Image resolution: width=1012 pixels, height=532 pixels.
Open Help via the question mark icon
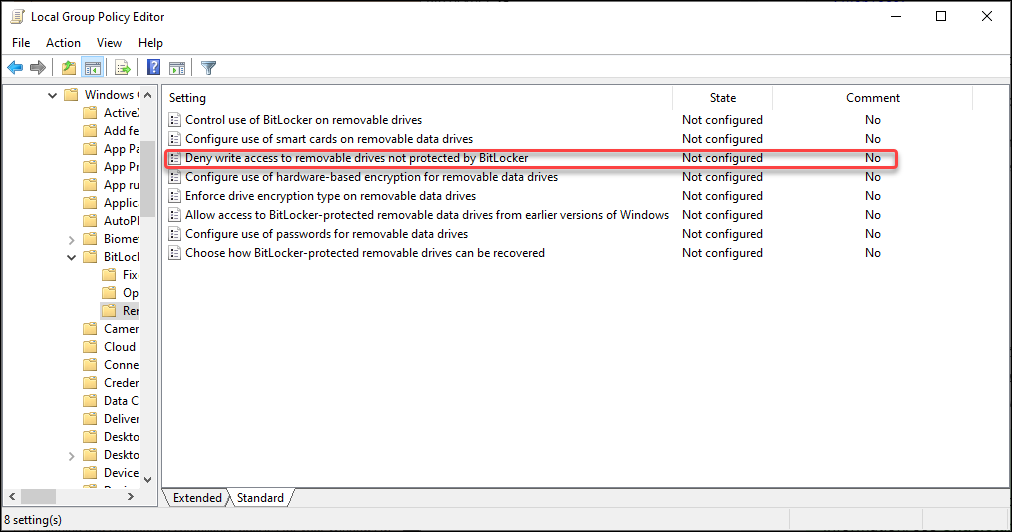click(154, 68)
